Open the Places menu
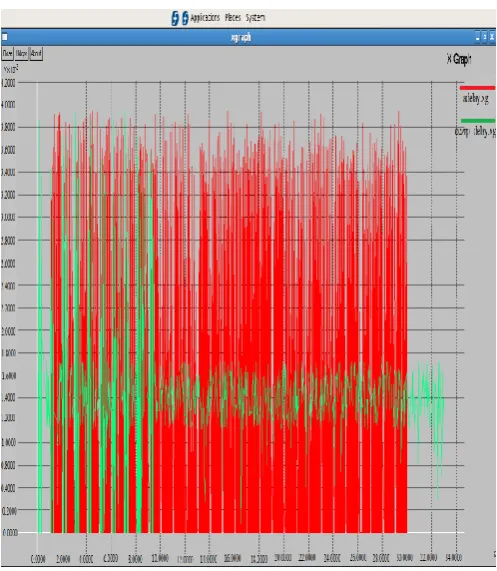Viewport: 497px width, 571px height. pyautogui.click(x=233, y=17)
